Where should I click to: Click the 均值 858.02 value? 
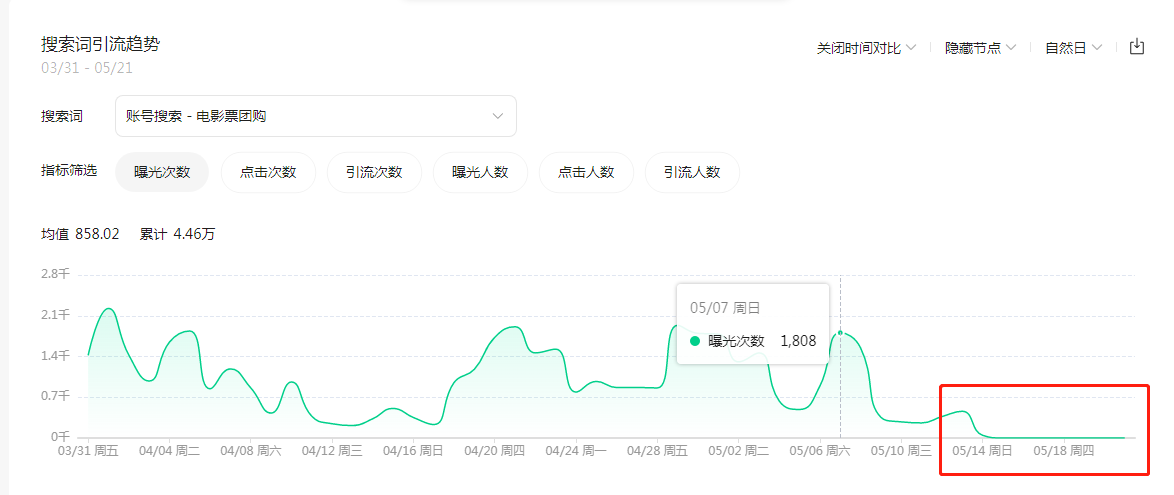[x=80, y=234]
